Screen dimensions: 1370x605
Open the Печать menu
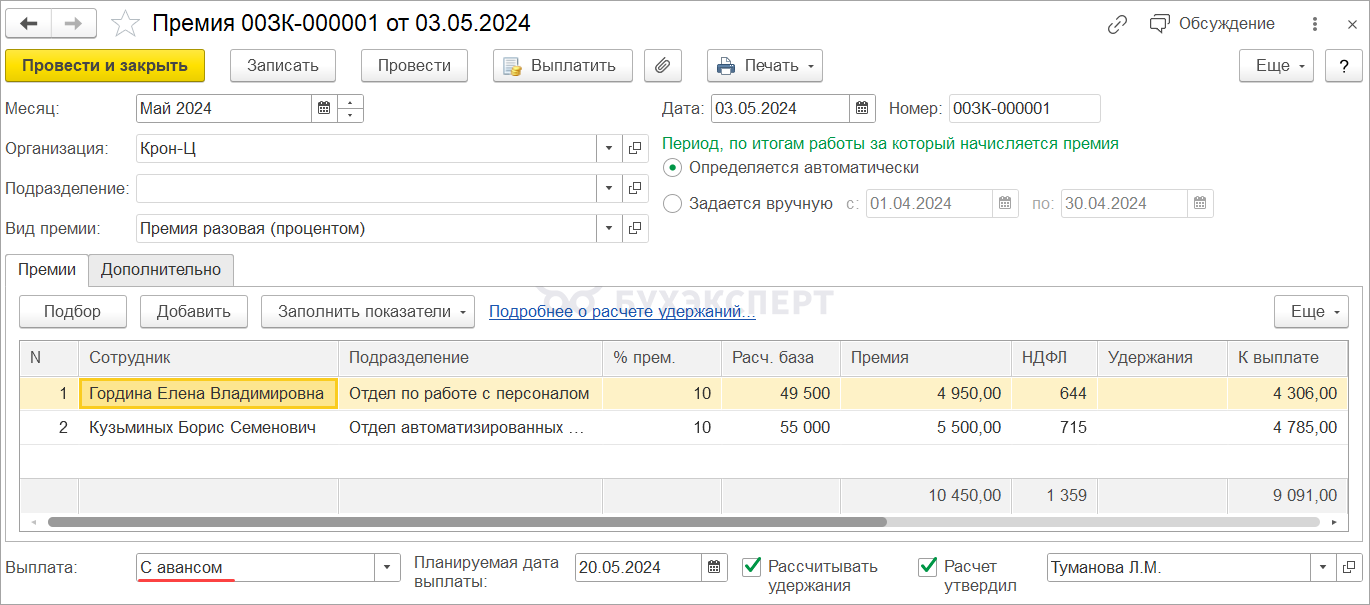point(765,66)
